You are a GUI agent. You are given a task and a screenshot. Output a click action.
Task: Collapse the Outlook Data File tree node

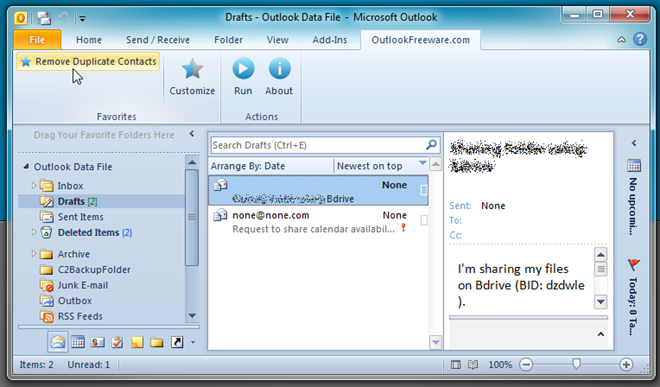[x=26, y=166]
